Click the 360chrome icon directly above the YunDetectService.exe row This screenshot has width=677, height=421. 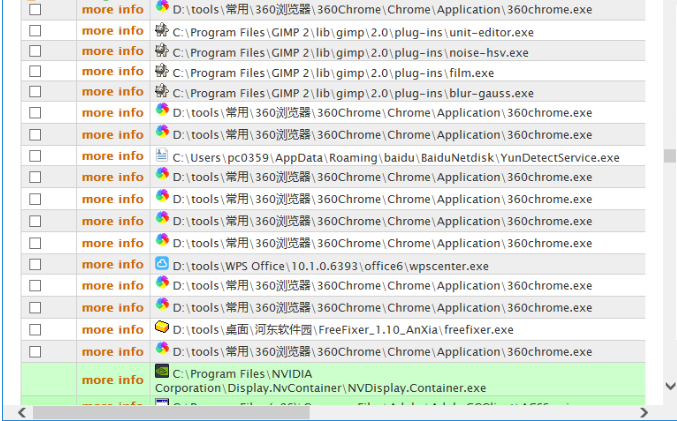(162, 132)
